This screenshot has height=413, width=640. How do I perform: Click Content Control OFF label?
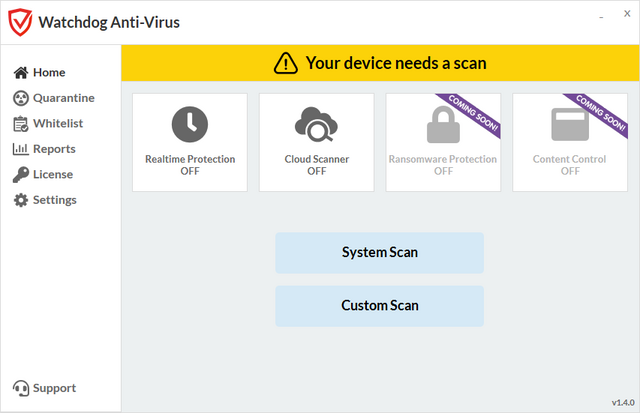click(x=570, y=171)
